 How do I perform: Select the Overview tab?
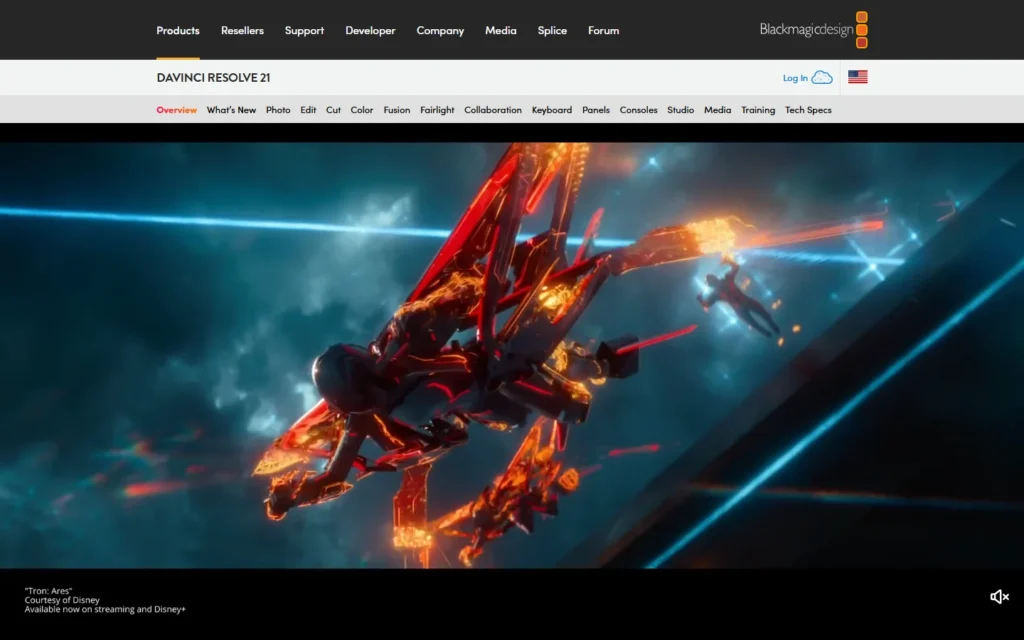click(176, 110)
